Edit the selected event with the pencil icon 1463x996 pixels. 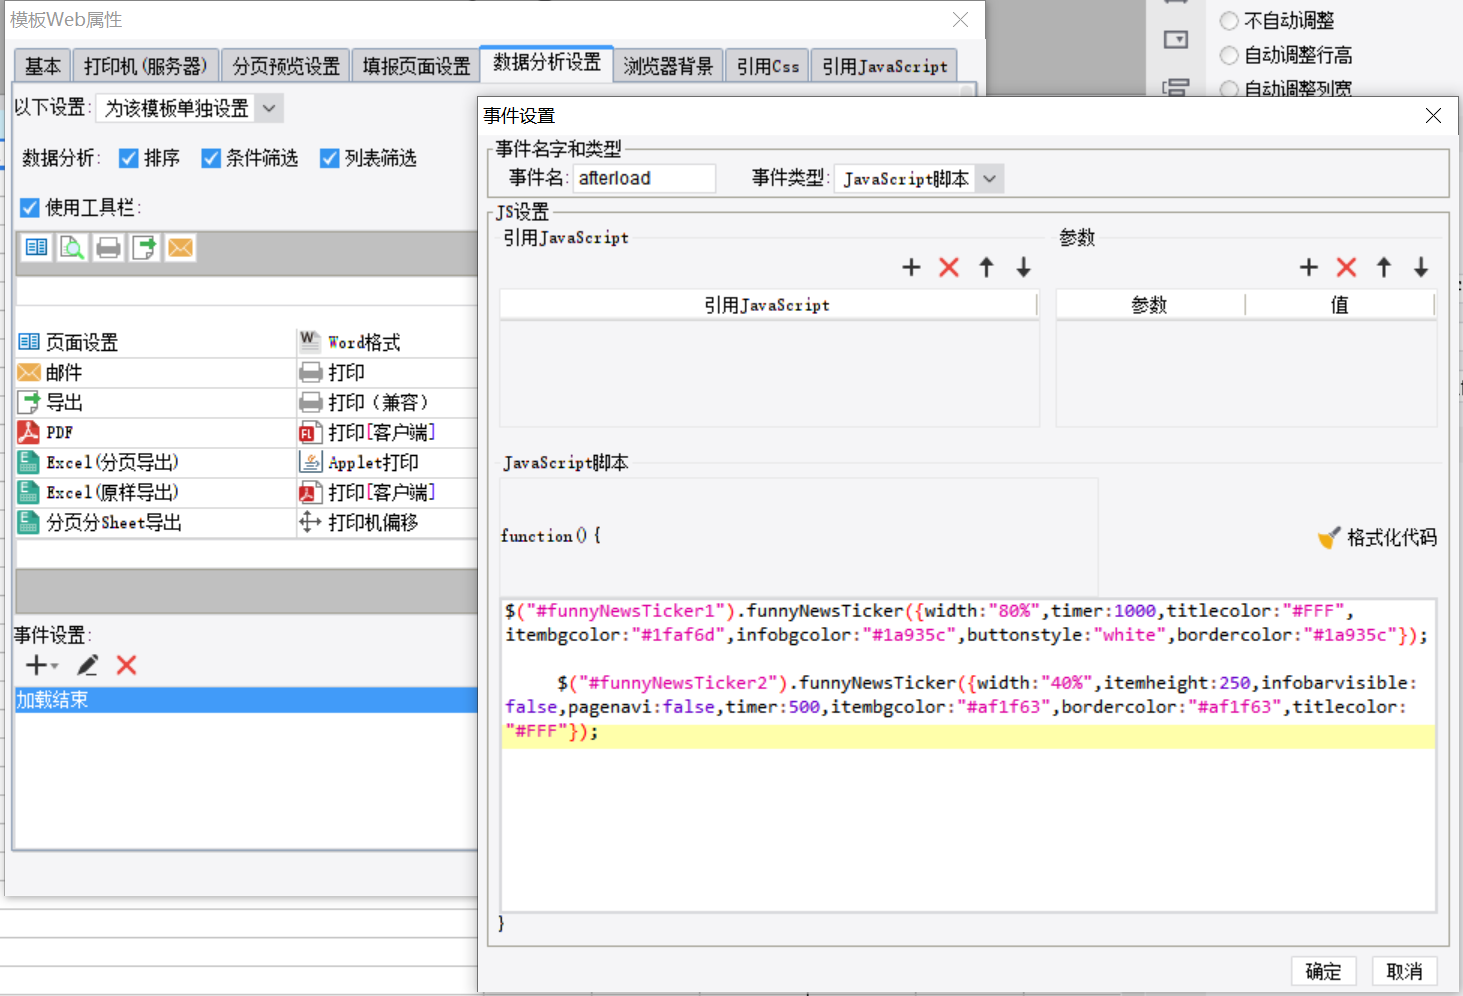(x=88, y=665)
